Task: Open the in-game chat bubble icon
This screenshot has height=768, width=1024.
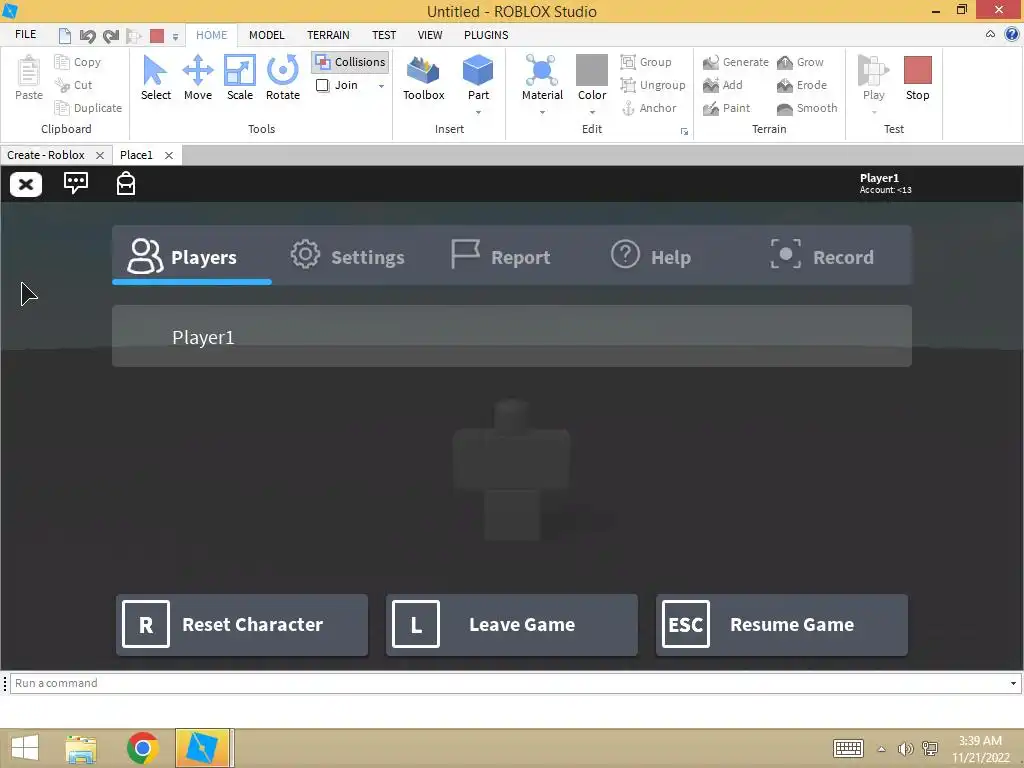Action: 76,183
